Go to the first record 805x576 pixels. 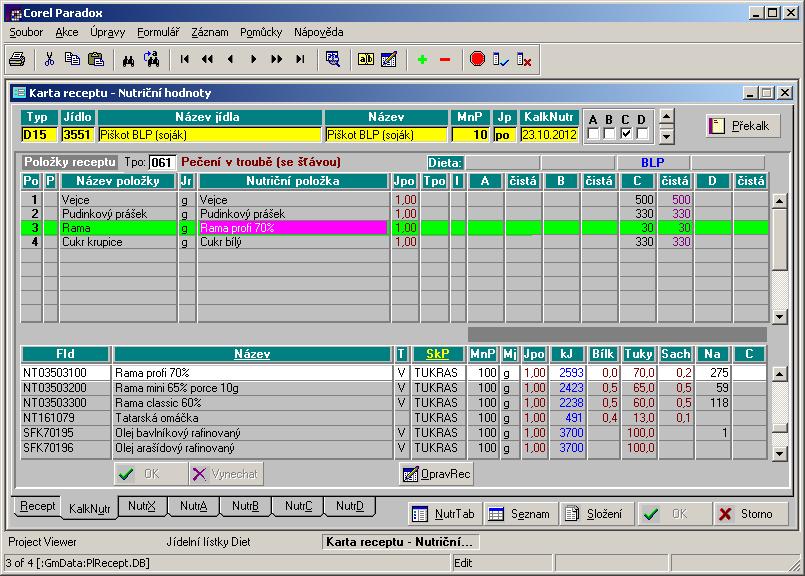coord(184,60)
